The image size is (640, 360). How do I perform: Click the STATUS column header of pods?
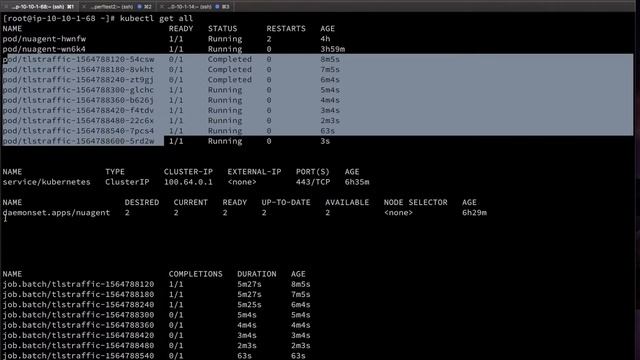pos(222,29)
